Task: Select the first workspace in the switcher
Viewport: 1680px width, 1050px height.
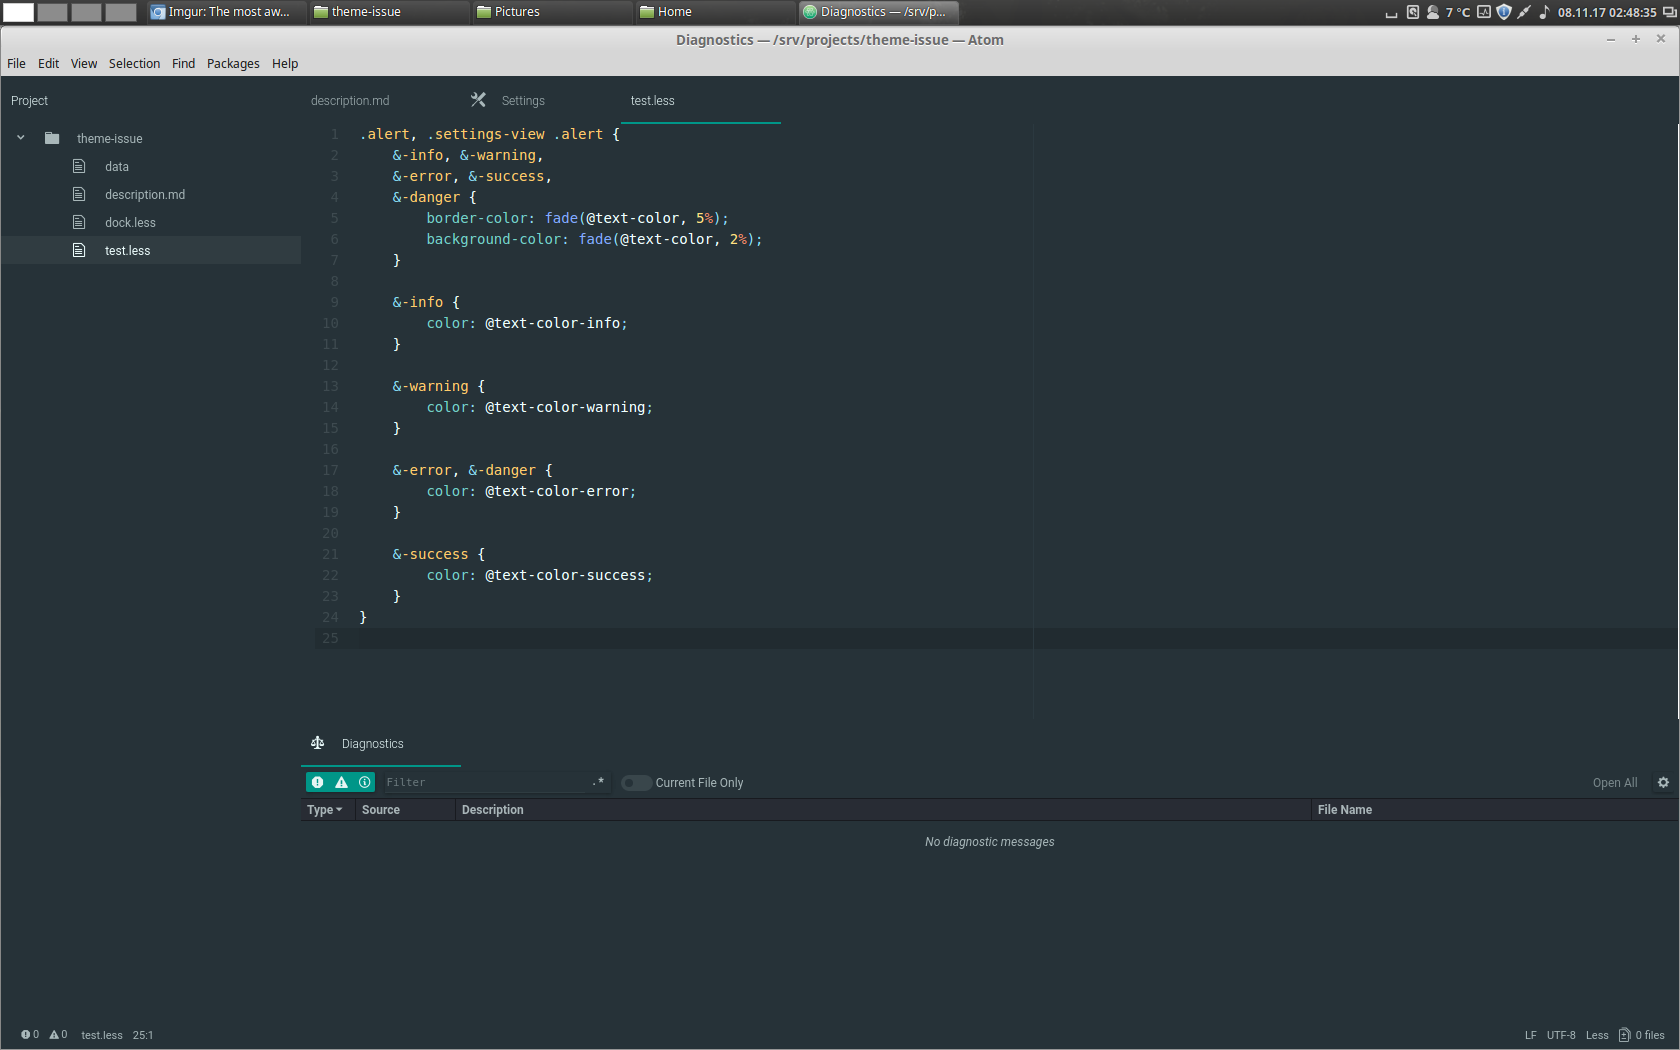Action: 18,12
